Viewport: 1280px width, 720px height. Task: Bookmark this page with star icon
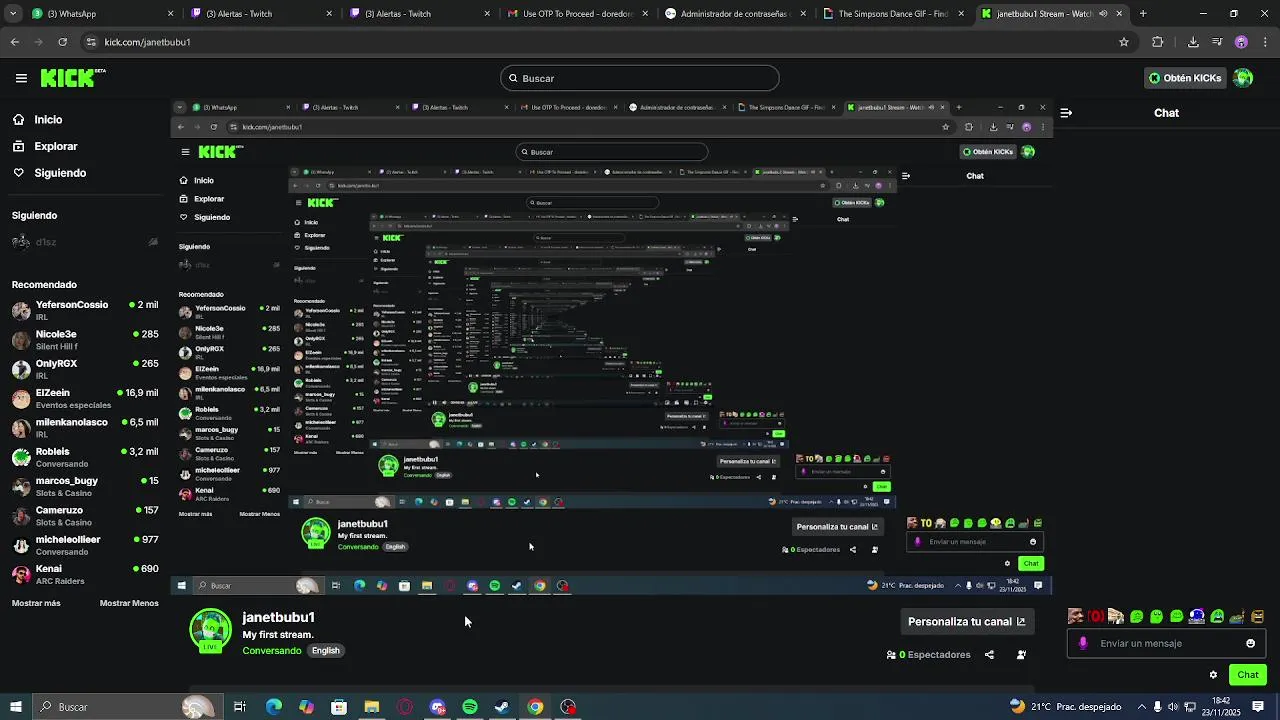1124,42
